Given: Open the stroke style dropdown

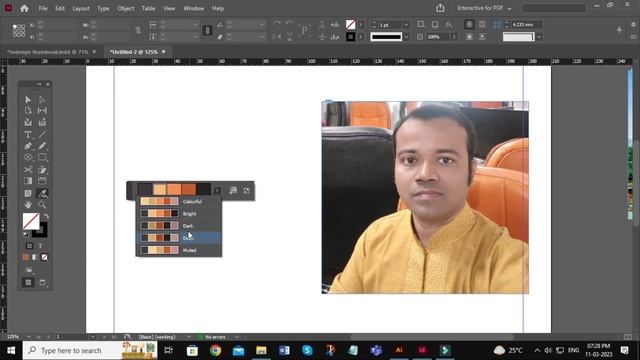Looking at the screenshot, I should pos(406,37).
